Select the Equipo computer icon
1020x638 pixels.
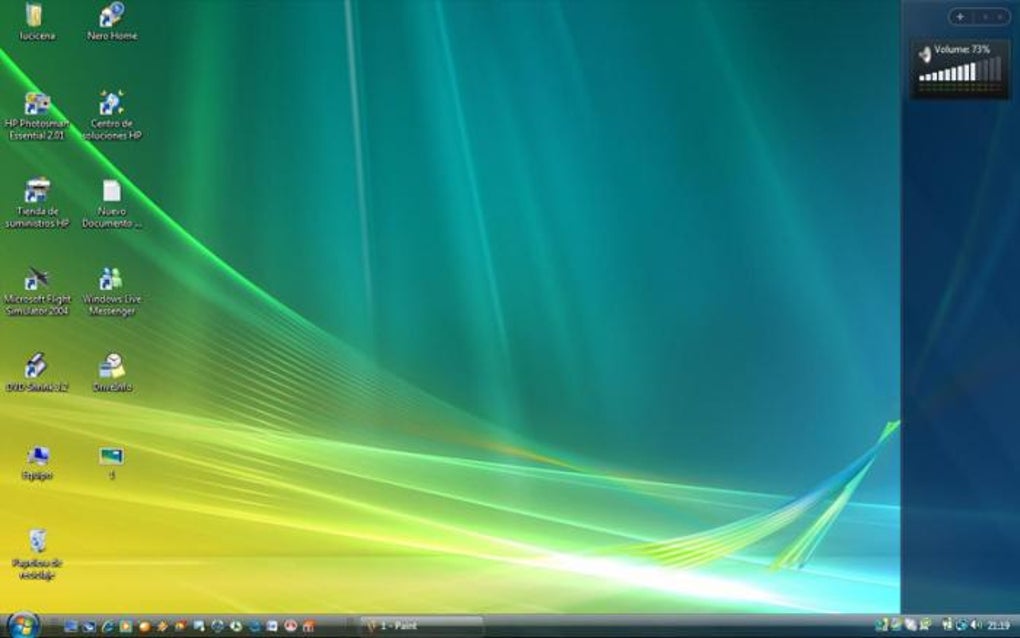(x=37, y=462)
